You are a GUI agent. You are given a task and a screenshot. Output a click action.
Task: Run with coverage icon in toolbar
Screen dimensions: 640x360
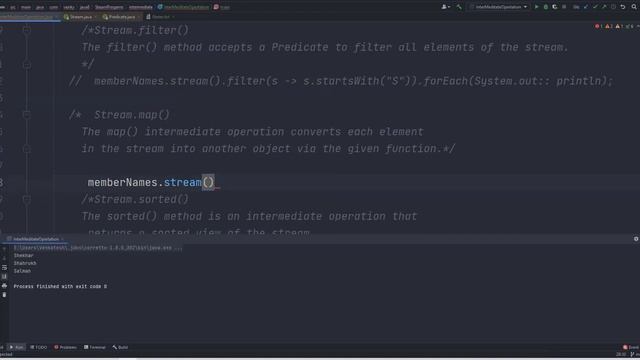555,7
